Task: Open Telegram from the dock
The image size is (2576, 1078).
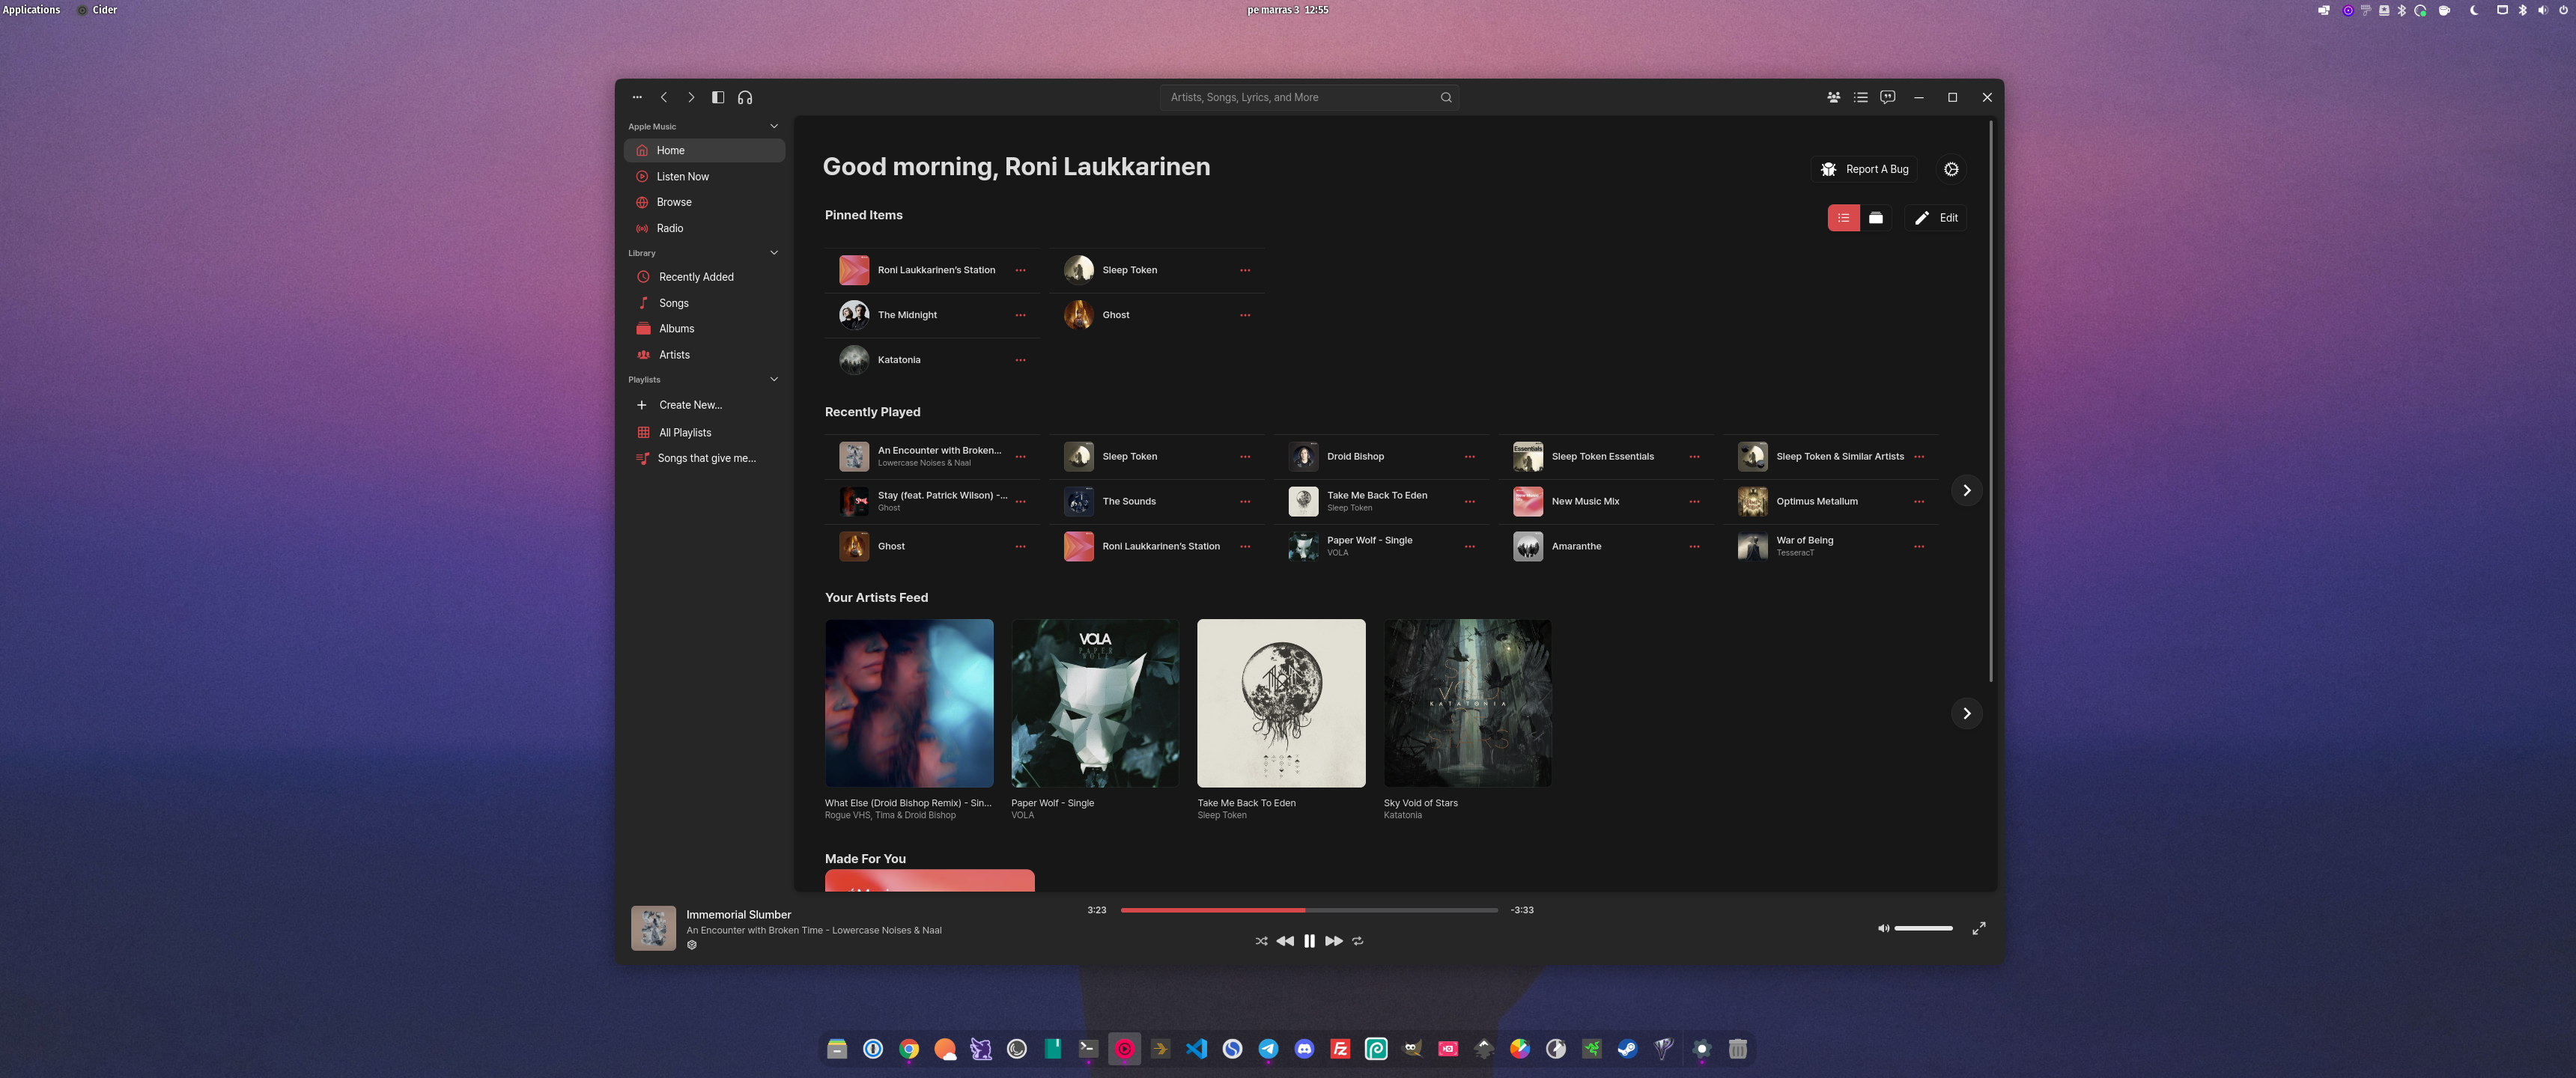Action: point(1268,1048)
